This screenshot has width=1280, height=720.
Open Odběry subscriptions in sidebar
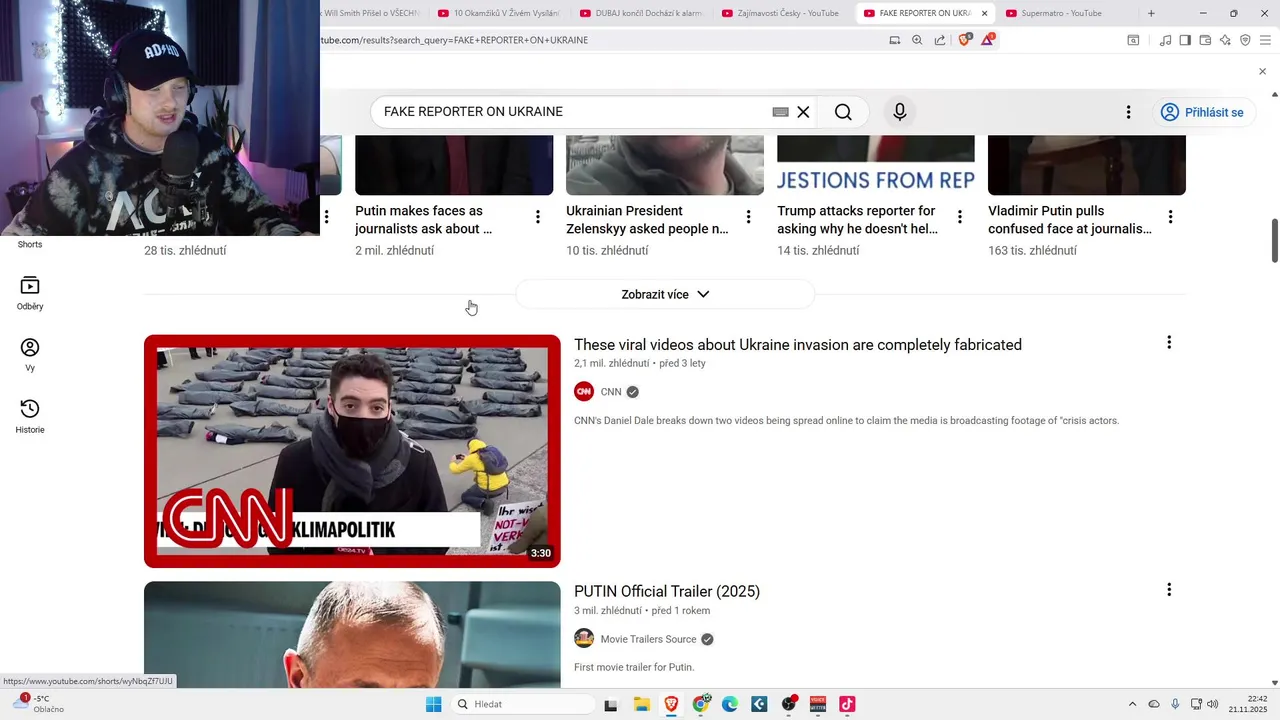[x=30, y=293]
